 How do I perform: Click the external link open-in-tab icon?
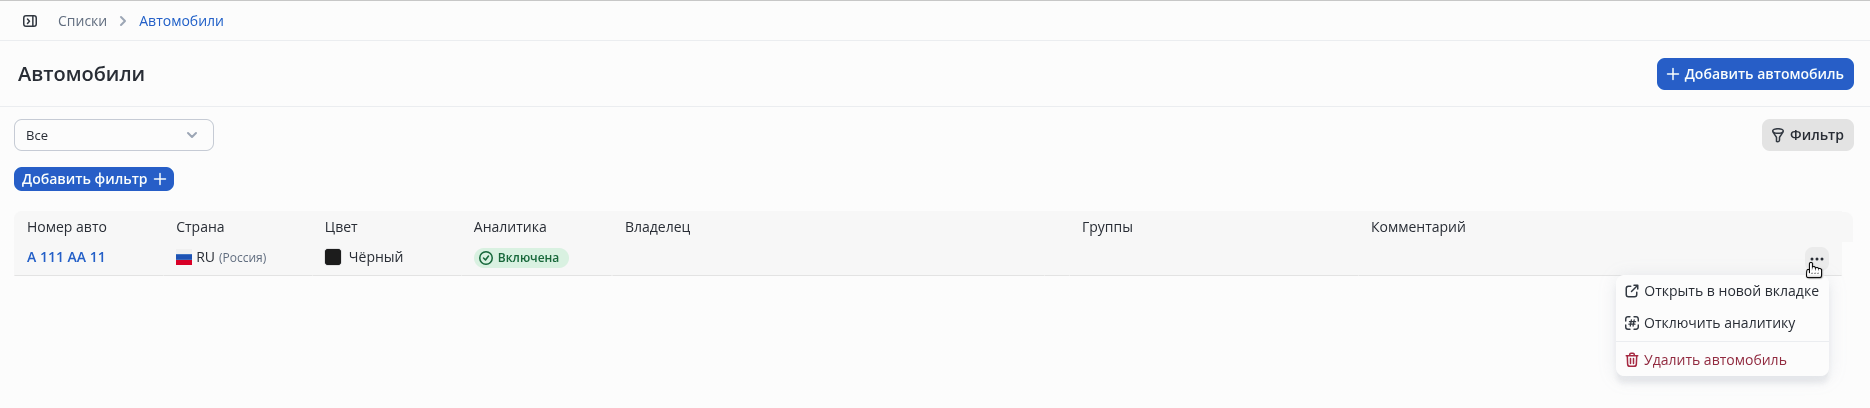point(1632,291)
